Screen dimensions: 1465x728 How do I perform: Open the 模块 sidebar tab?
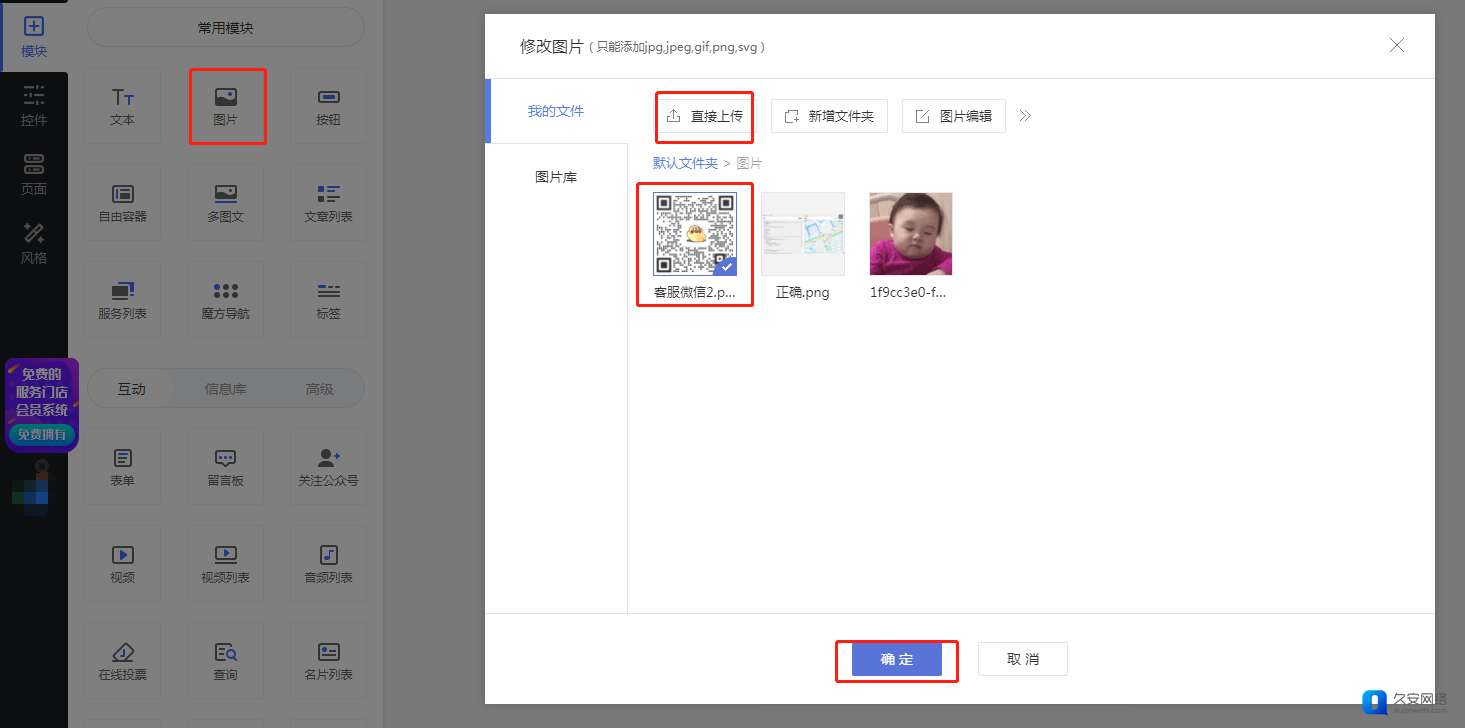(34, 37)
